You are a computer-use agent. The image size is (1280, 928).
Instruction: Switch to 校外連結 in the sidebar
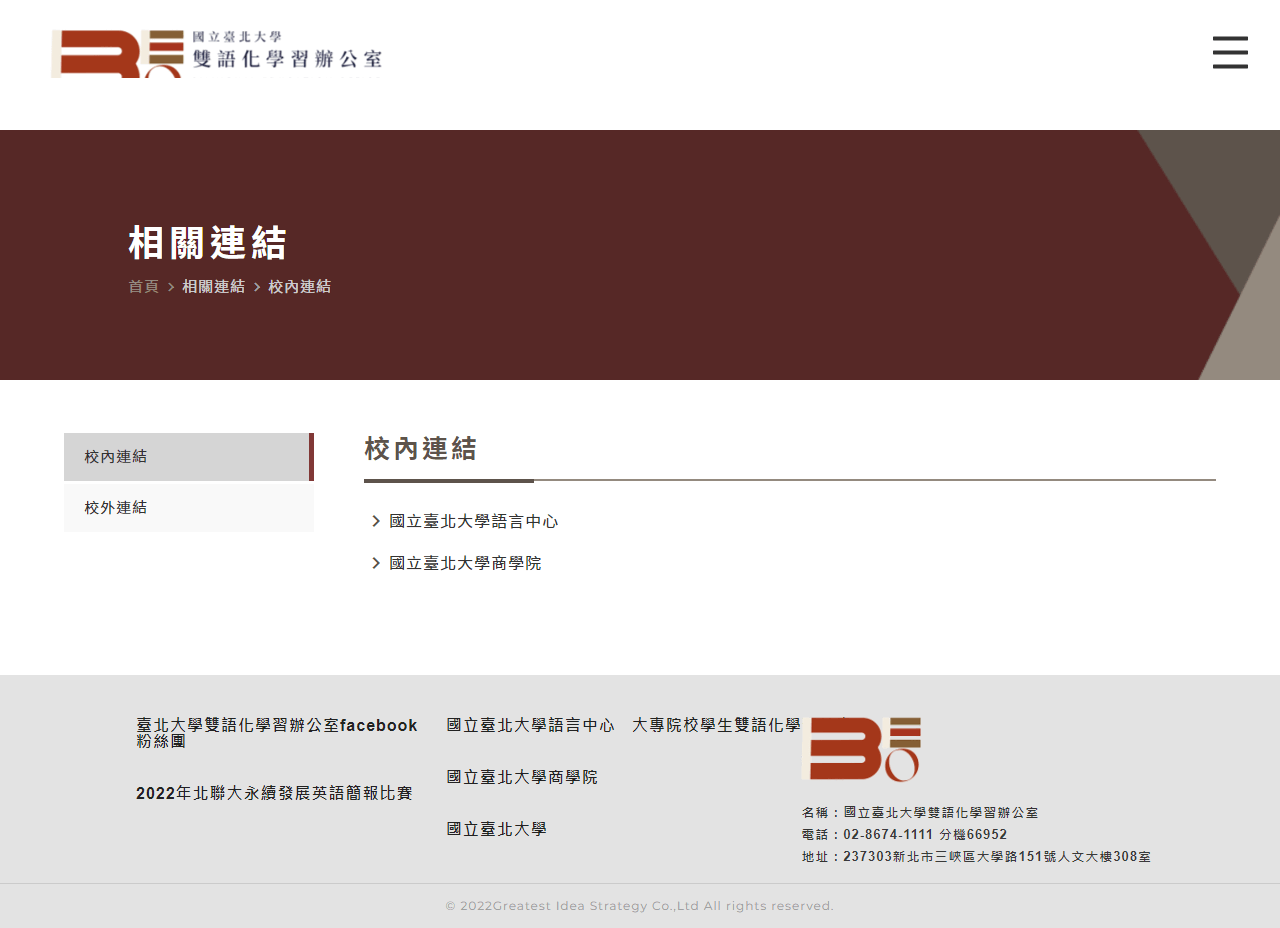pyautogui.click(x=189, y=508)
